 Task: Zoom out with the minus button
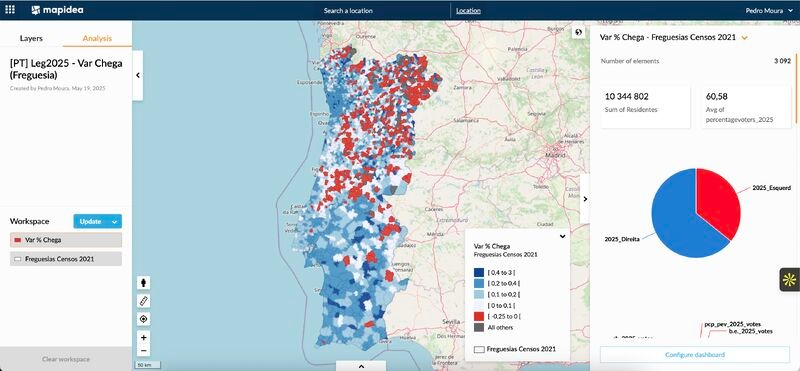(x=143, y=351)
